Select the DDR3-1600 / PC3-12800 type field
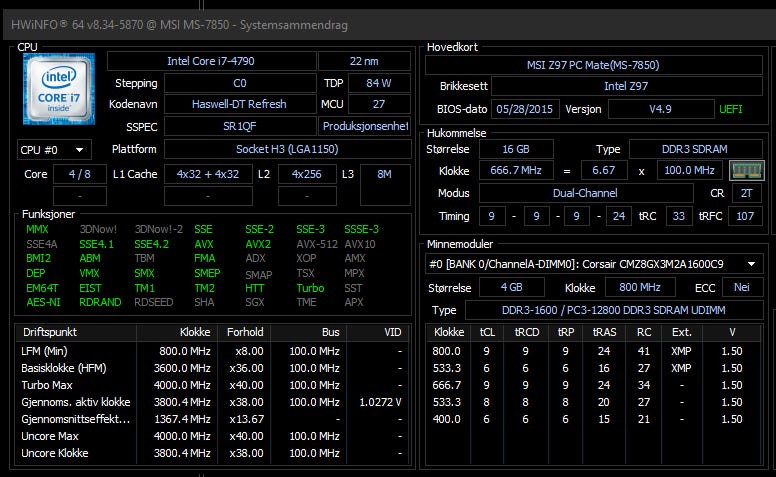The image size is (776, 477). 614,310
